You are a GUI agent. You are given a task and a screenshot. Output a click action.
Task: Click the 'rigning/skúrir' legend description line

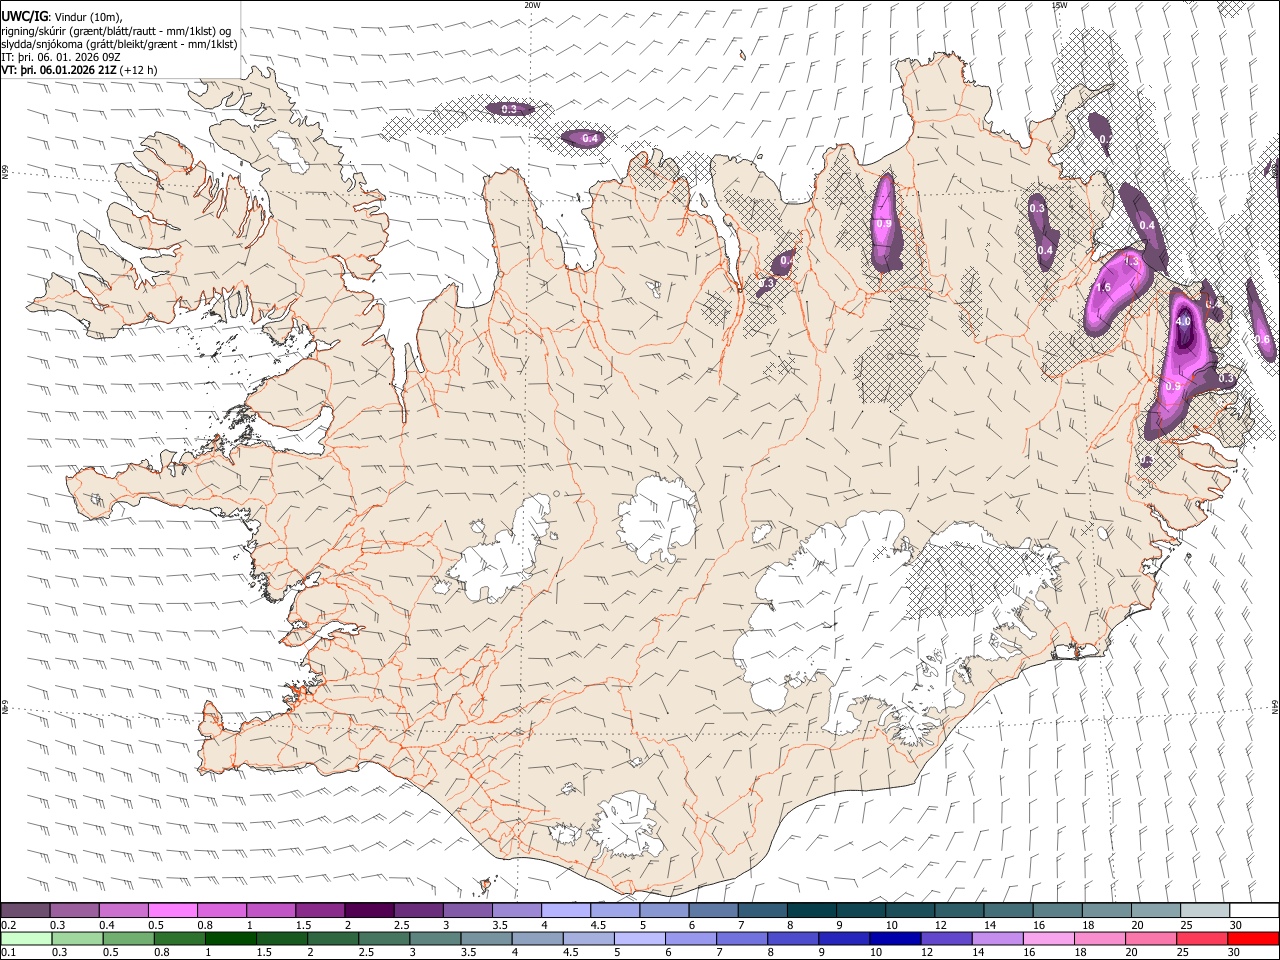(x=118, y=31)
